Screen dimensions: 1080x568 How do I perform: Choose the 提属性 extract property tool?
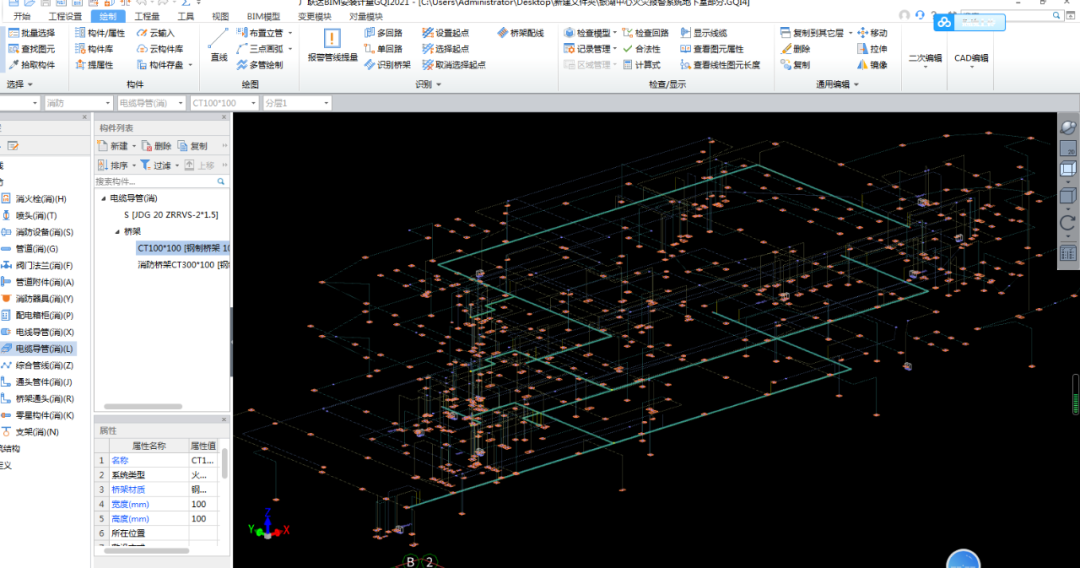click(94, 65)
